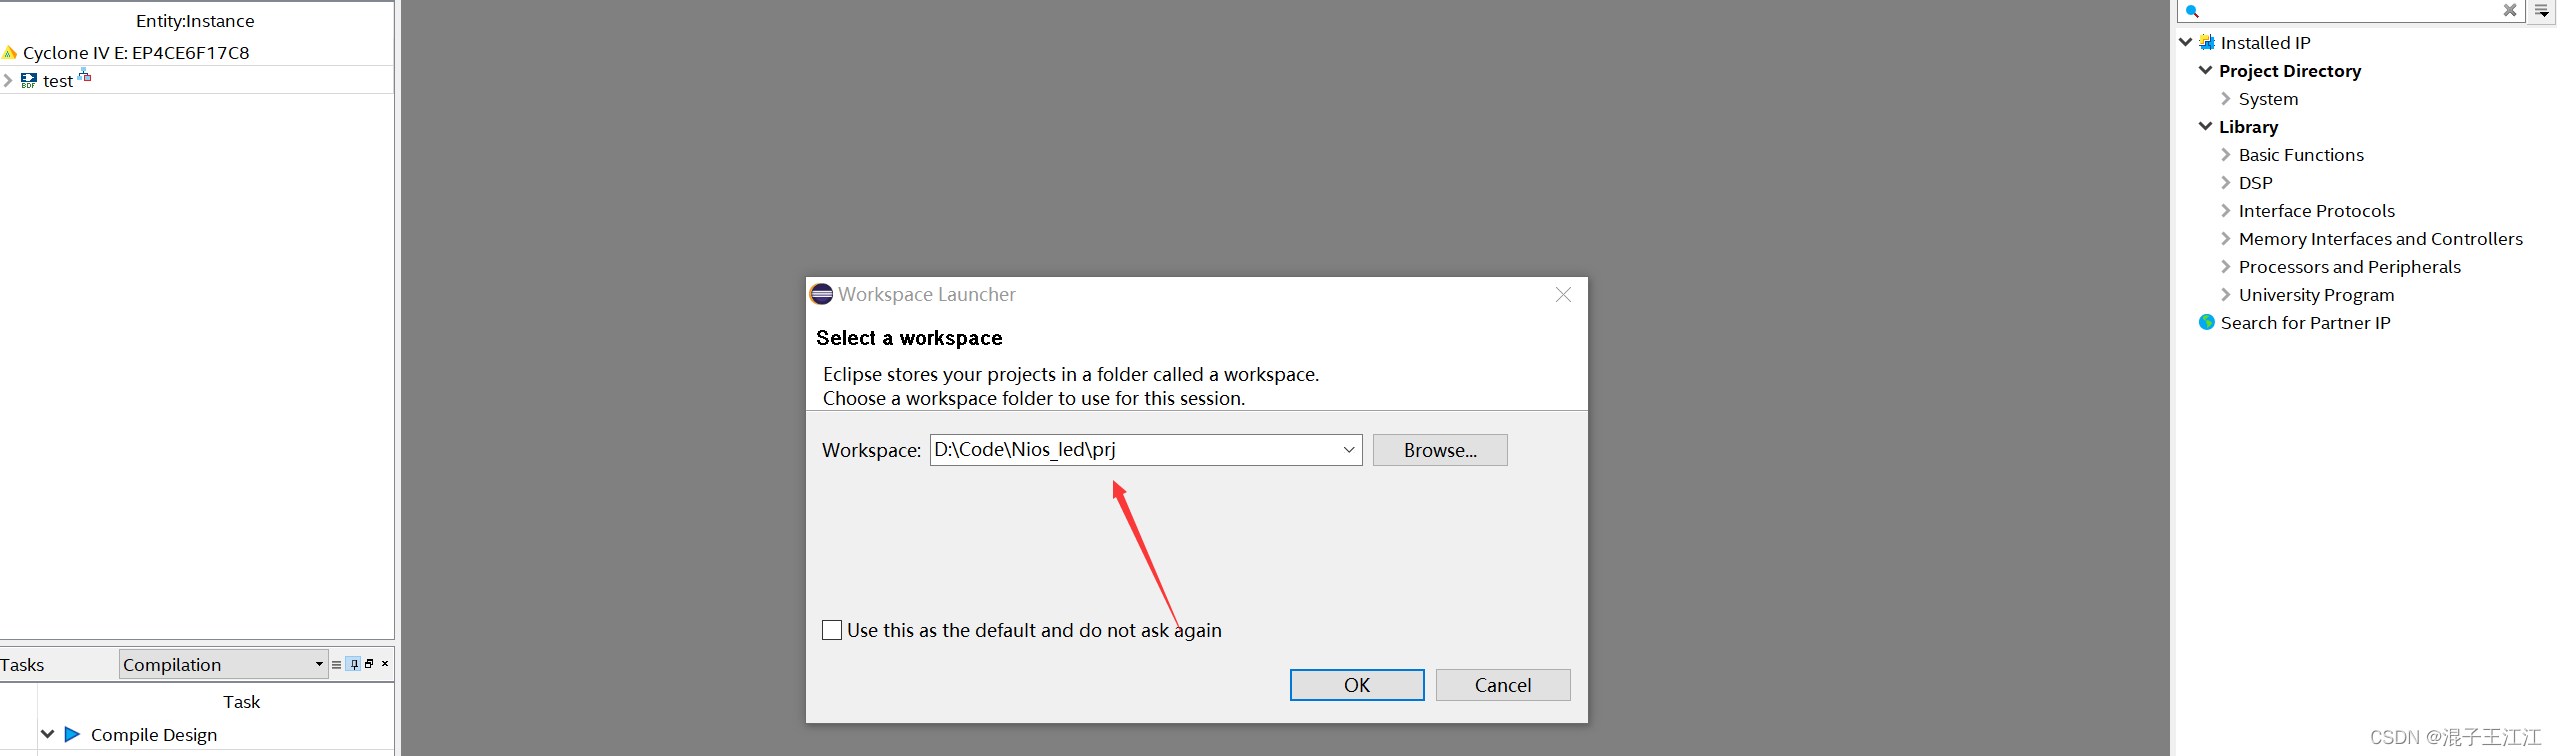Select the Library label
The image size is (2557, 756).
[x=2248, y=127]
